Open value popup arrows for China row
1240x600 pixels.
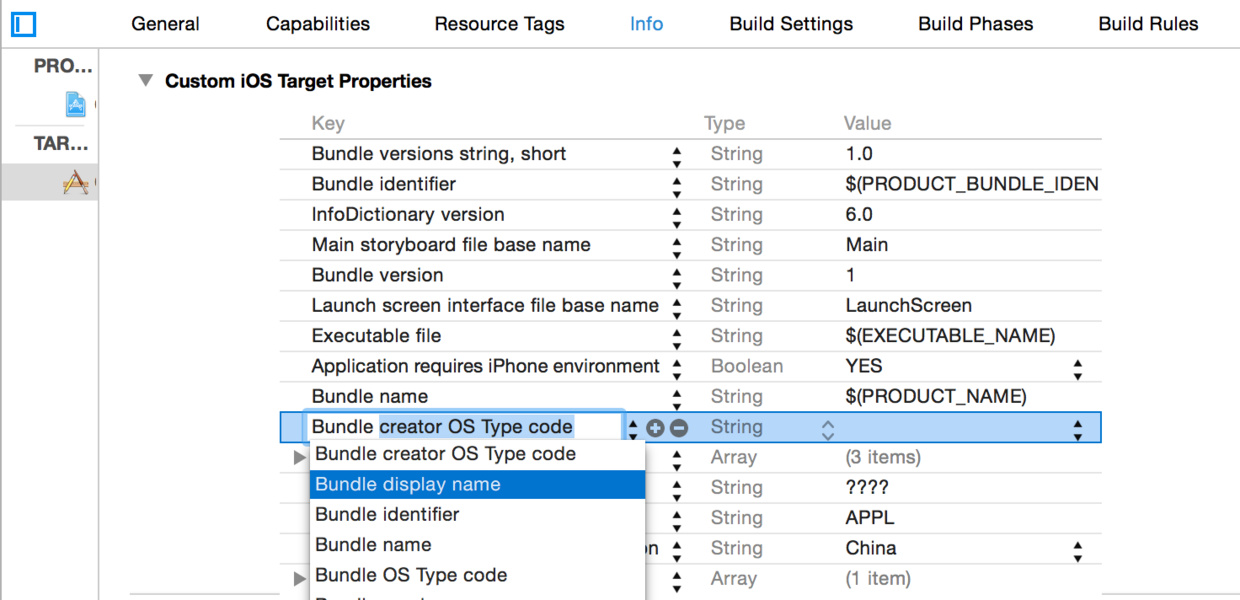coord(1078,549)
